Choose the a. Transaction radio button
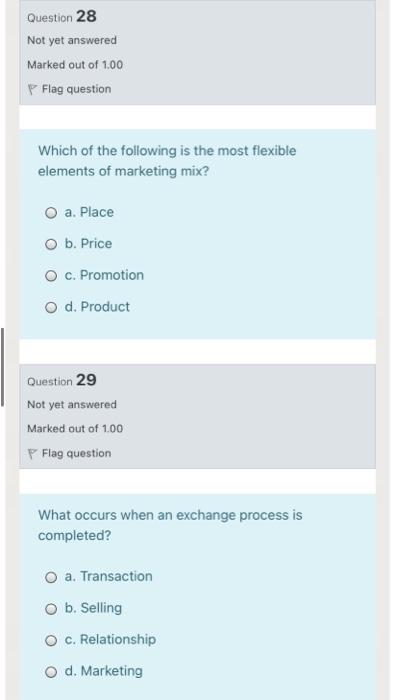 (x=51, y=577)
